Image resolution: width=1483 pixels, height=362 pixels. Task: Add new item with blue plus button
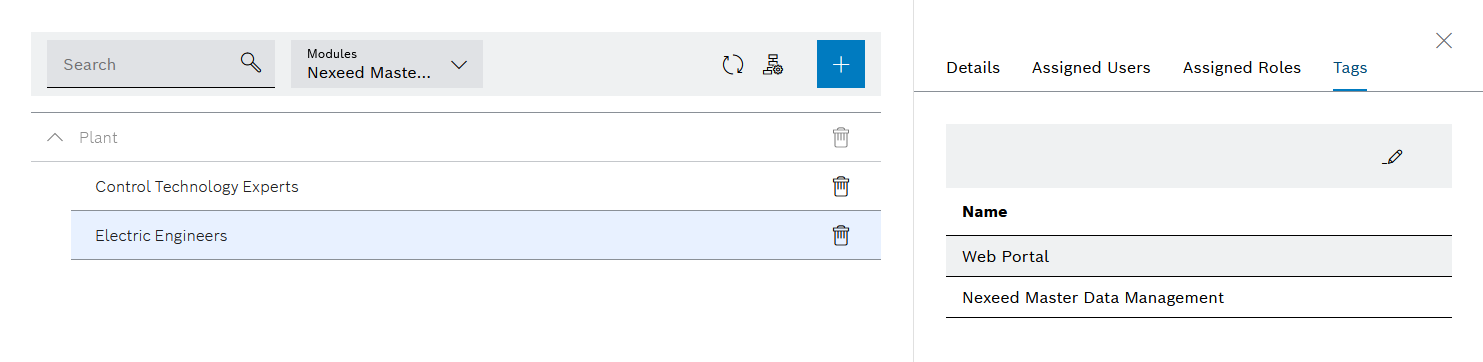[841, 64]
